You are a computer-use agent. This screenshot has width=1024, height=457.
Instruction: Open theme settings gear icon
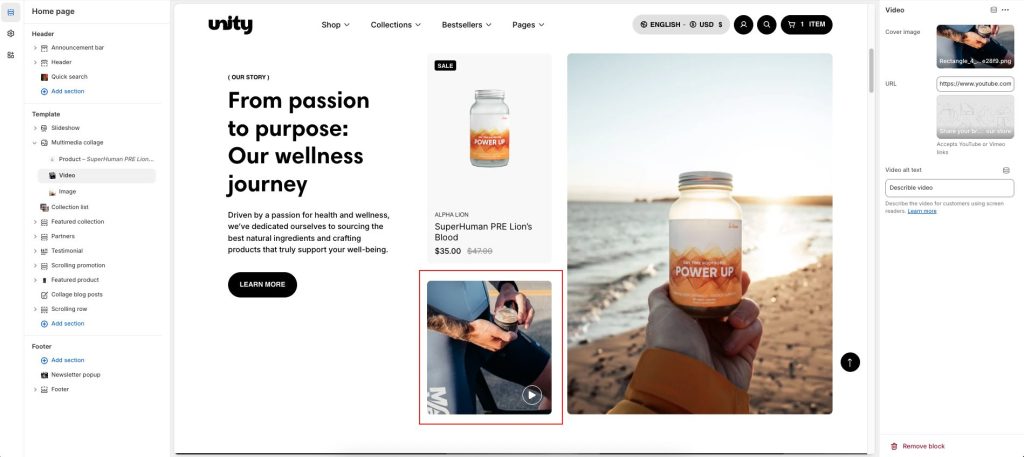10,33
